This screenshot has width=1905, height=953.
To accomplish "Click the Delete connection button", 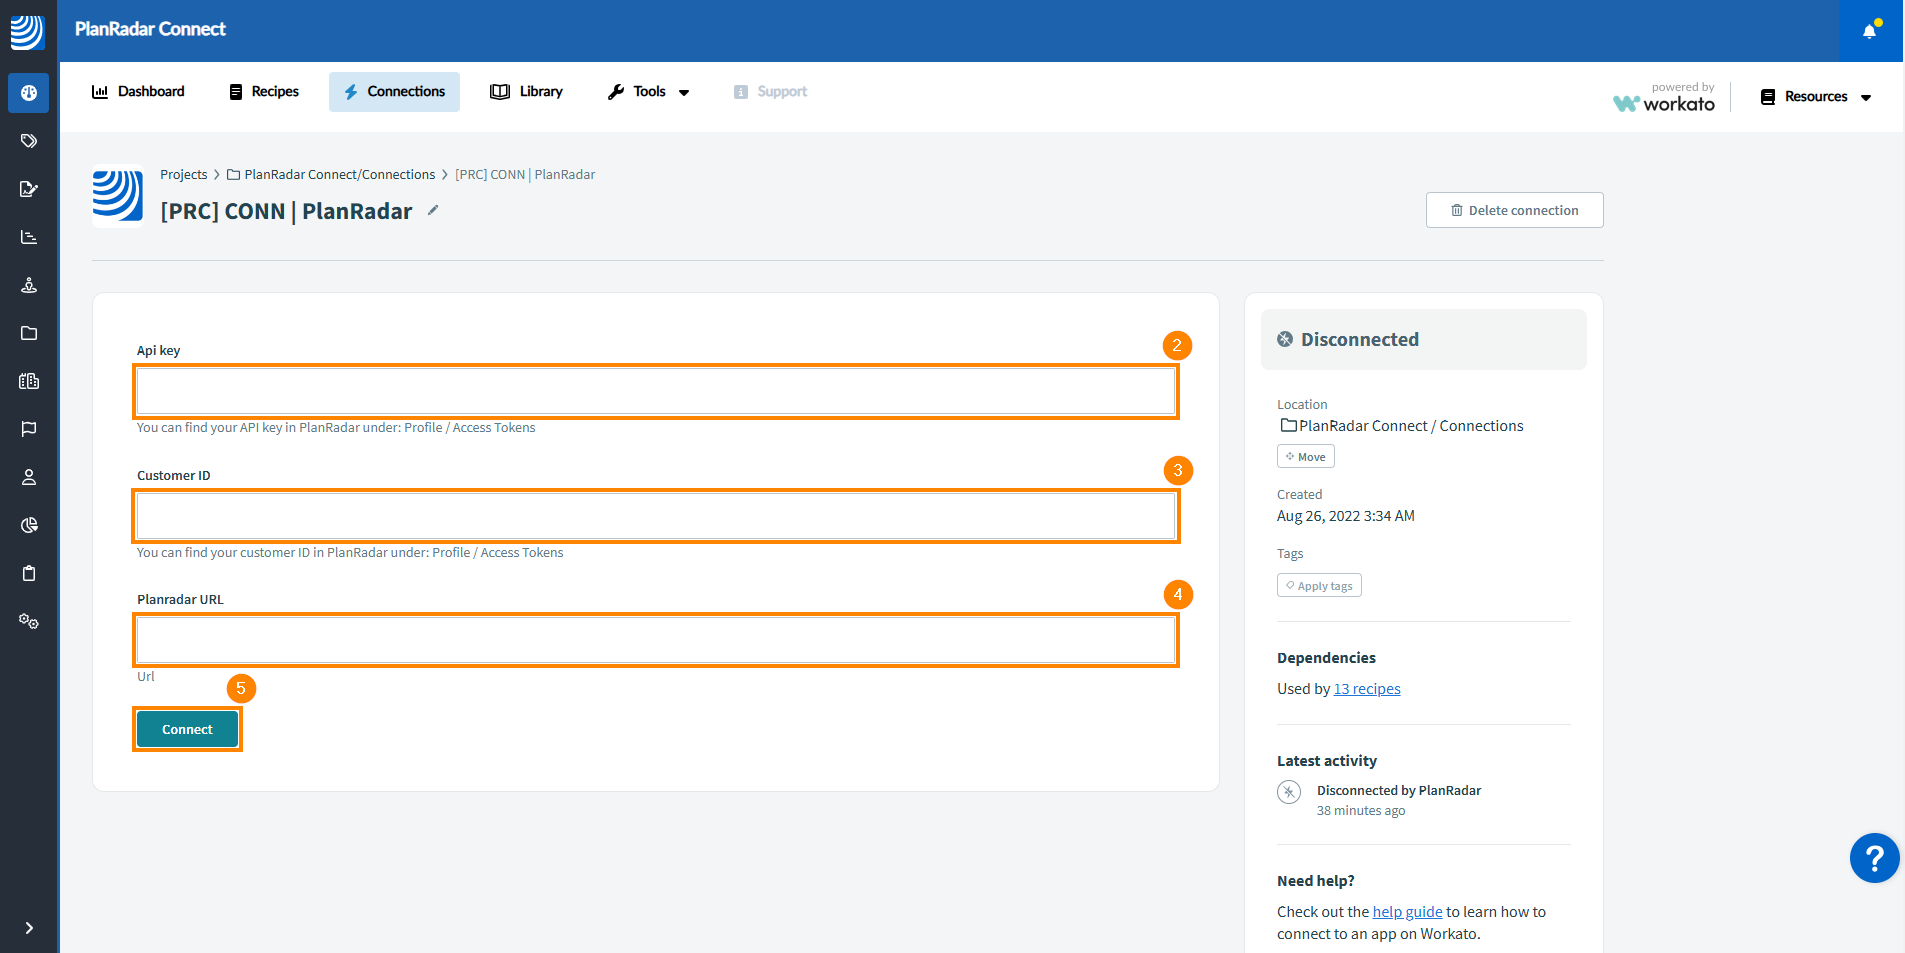I will click(1514, 210).
